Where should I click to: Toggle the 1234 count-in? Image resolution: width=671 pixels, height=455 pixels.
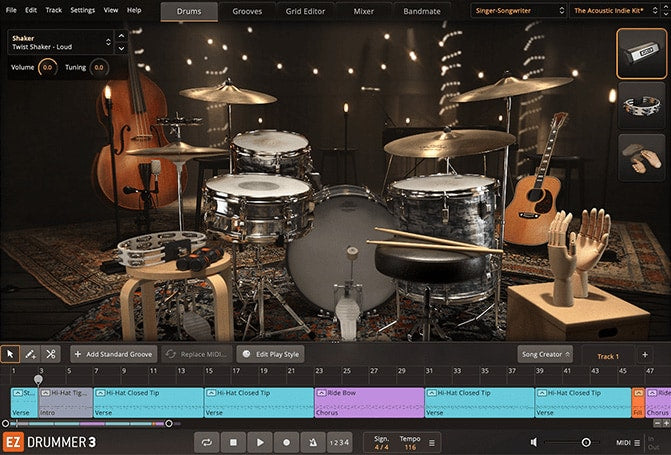339,441
